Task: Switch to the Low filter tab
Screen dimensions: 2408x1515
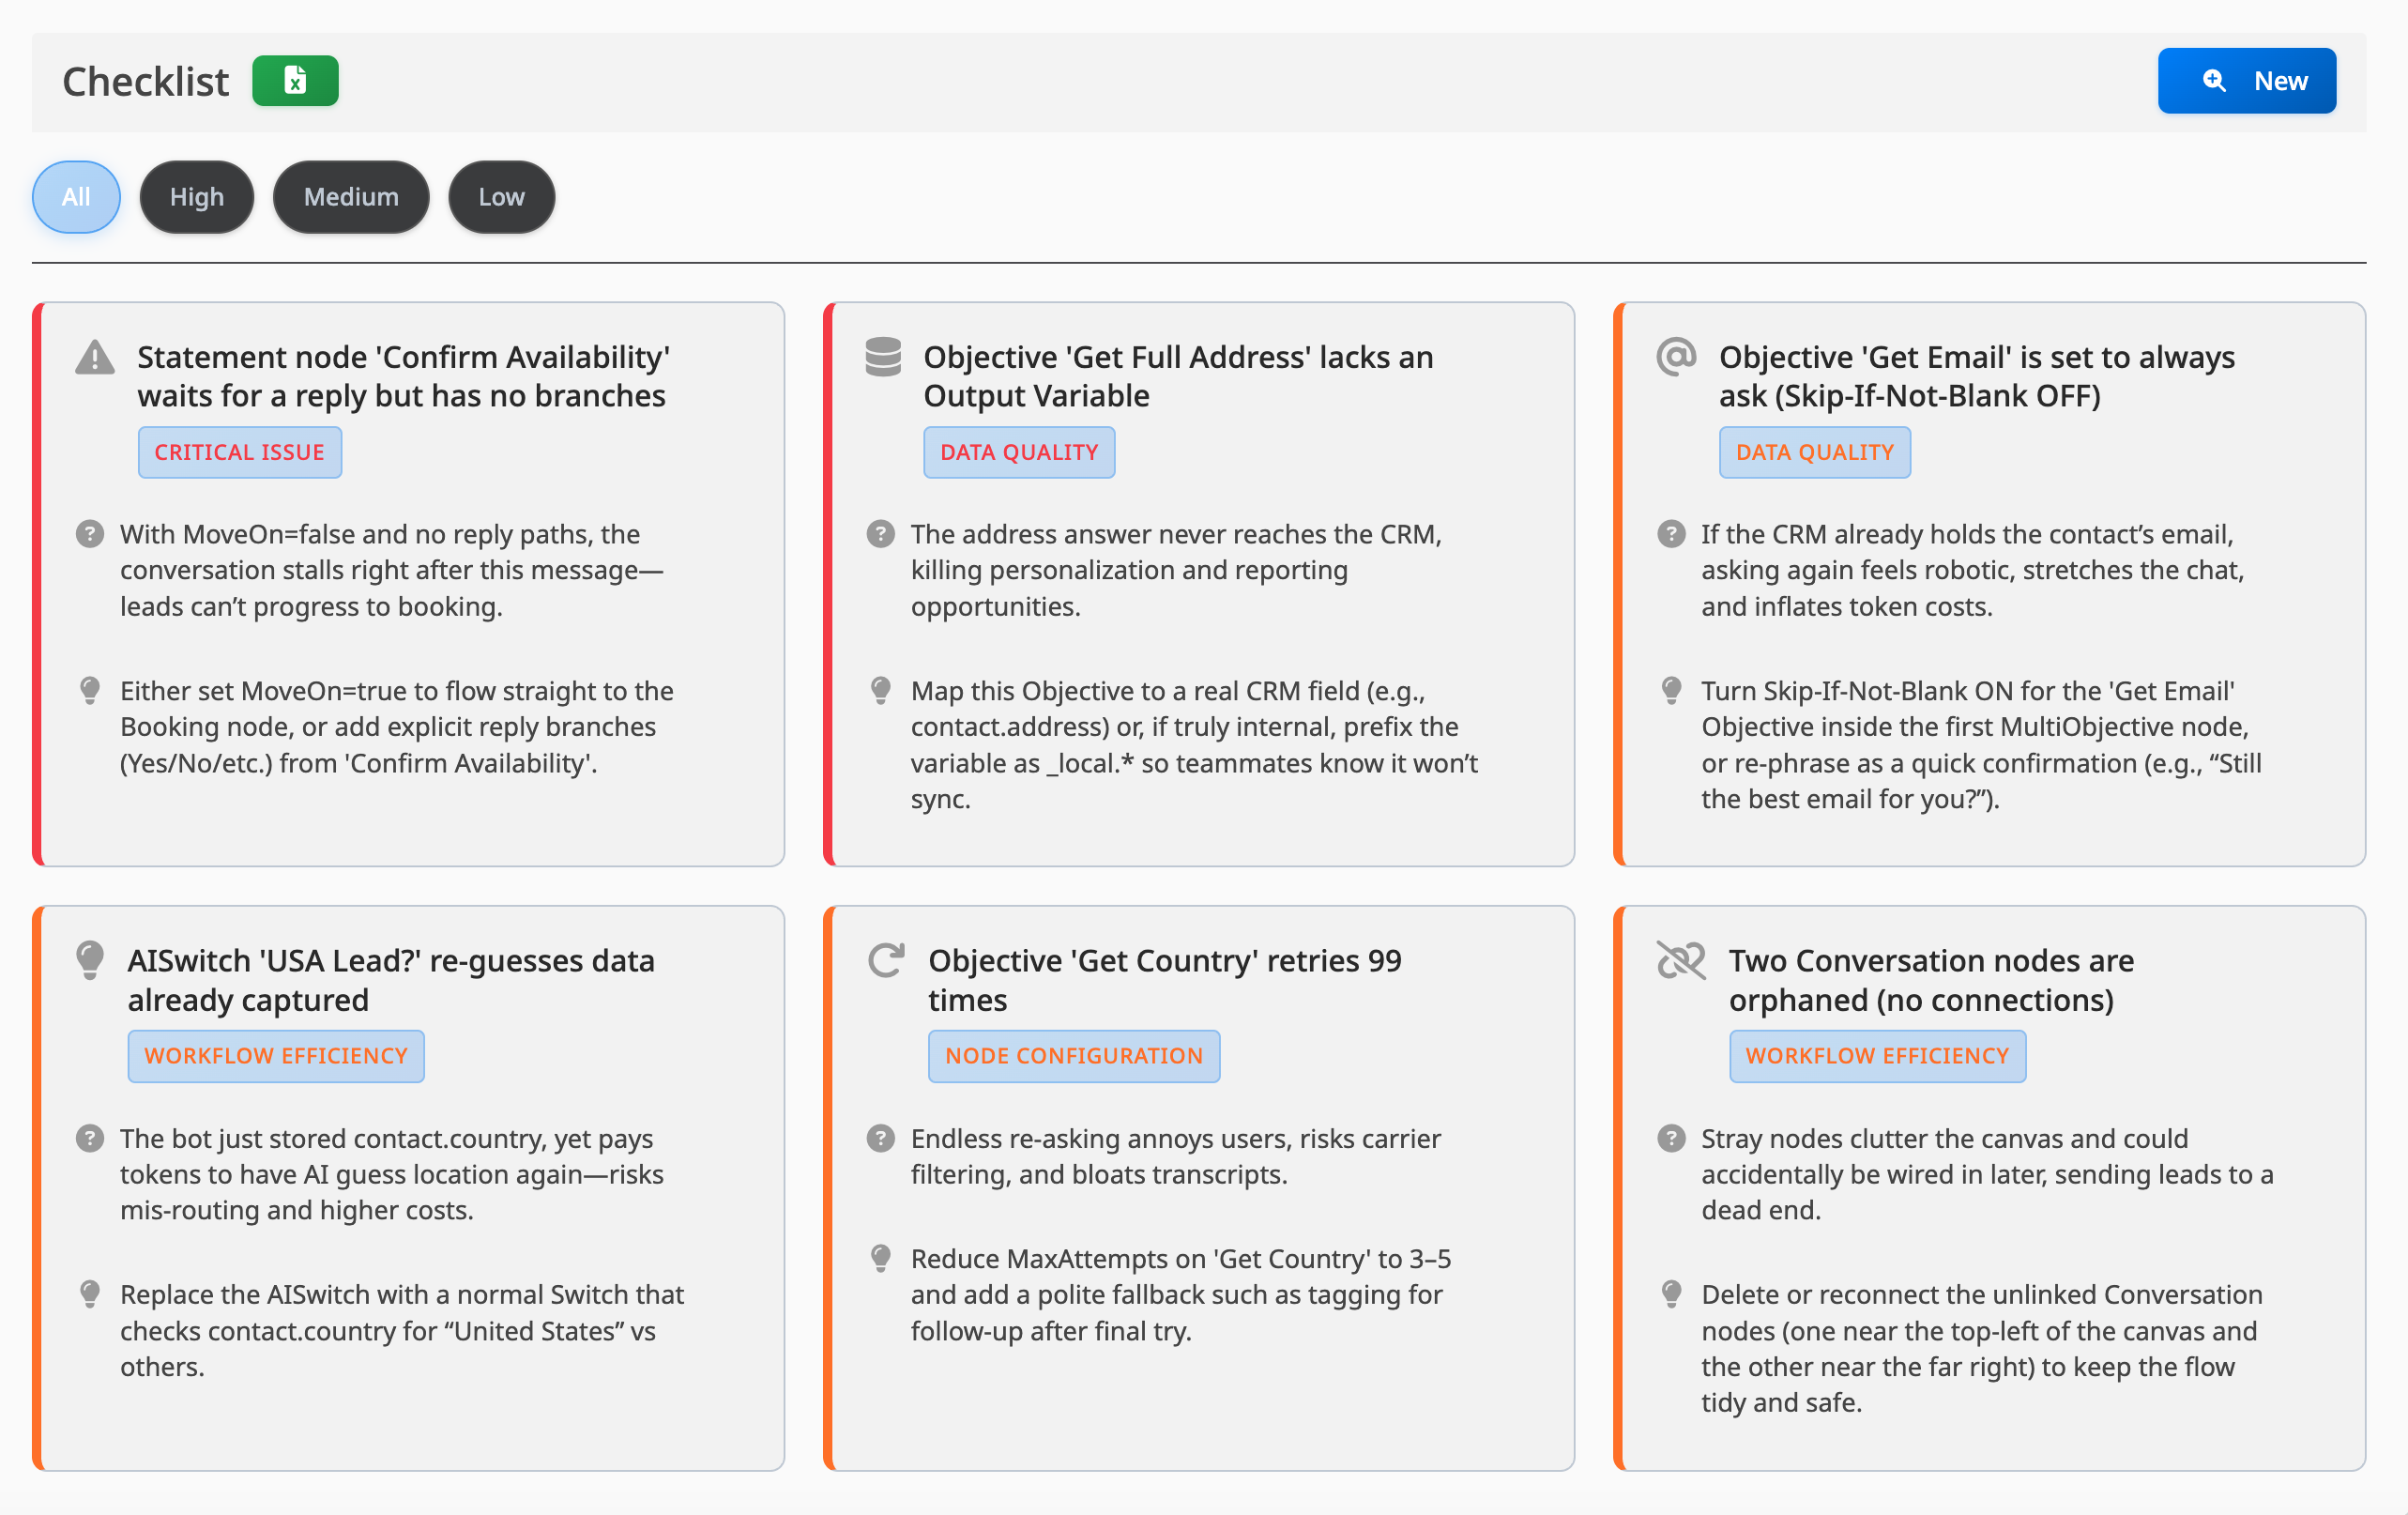Action: coord(501,197)
